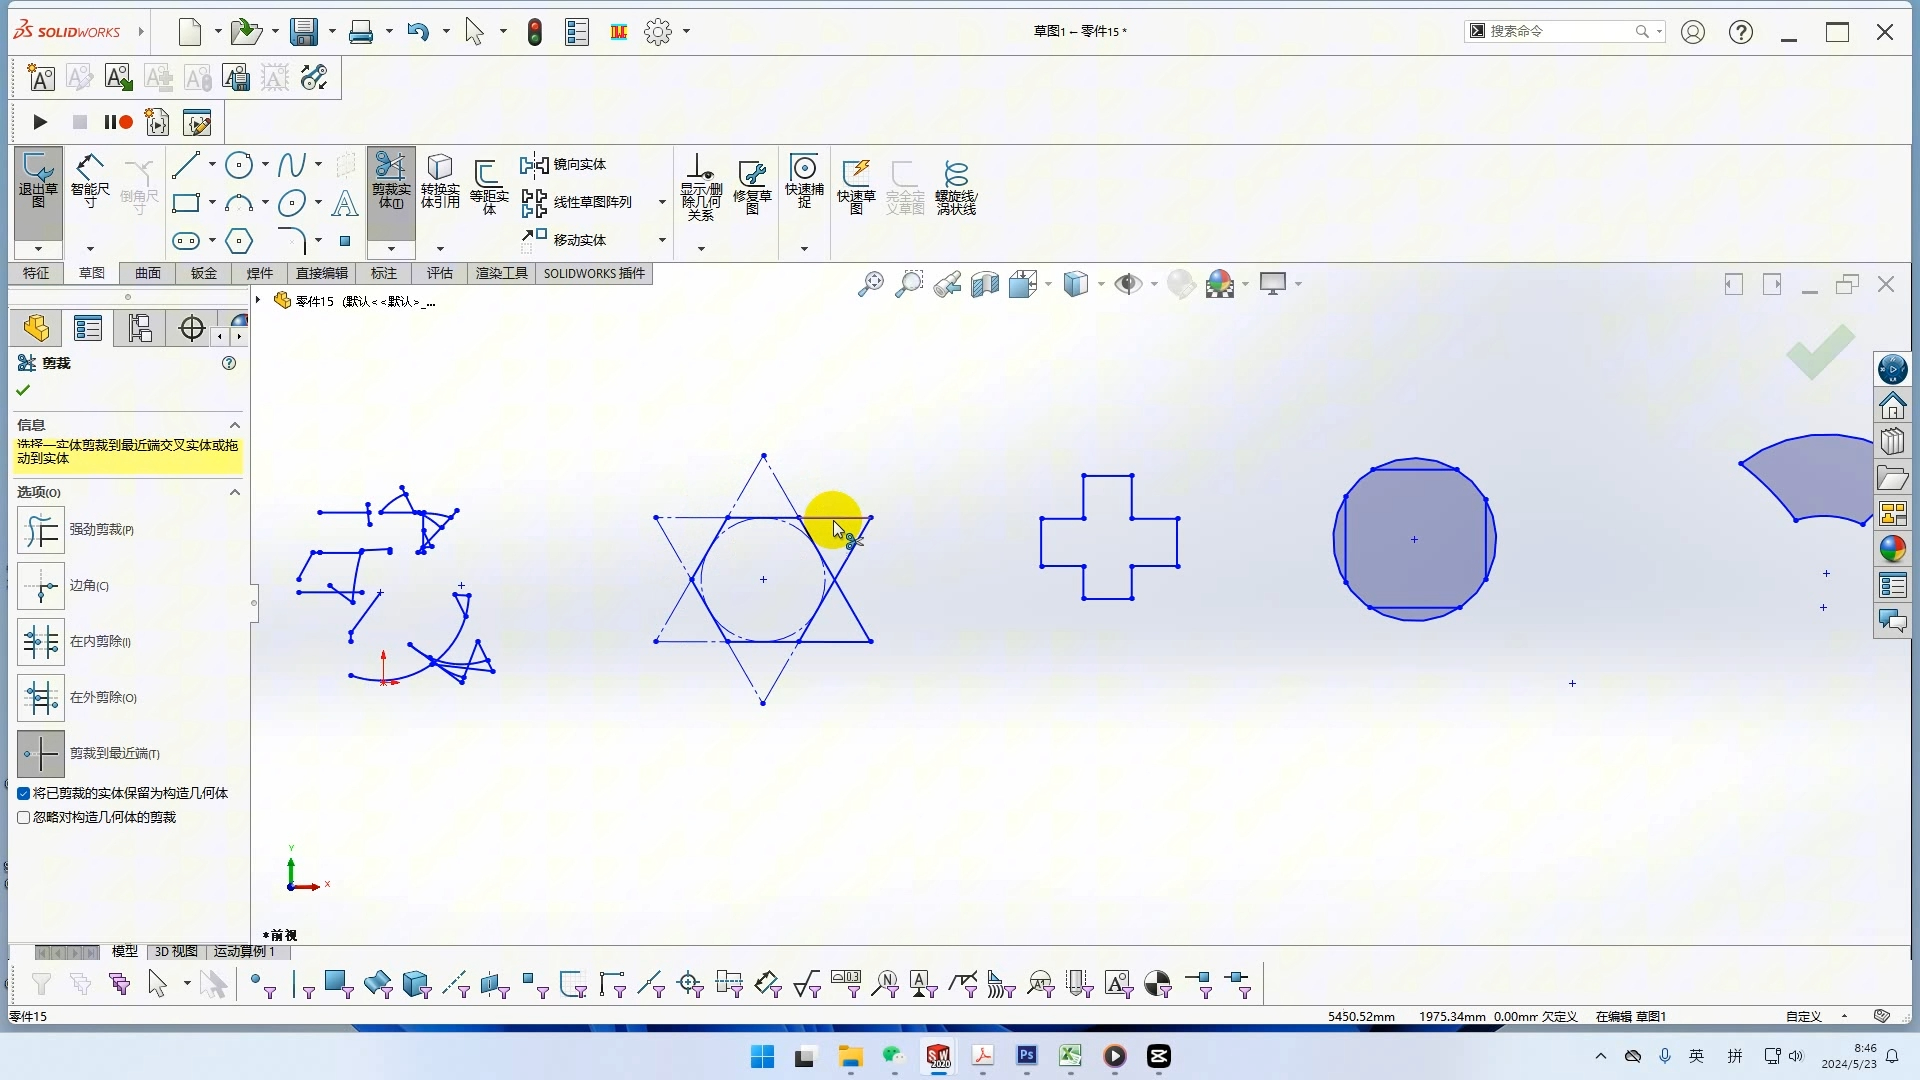1920x1080 pixels.
Task: Uncheck 将已剪裁的实体保留为构造几何体
Action: 23,793
